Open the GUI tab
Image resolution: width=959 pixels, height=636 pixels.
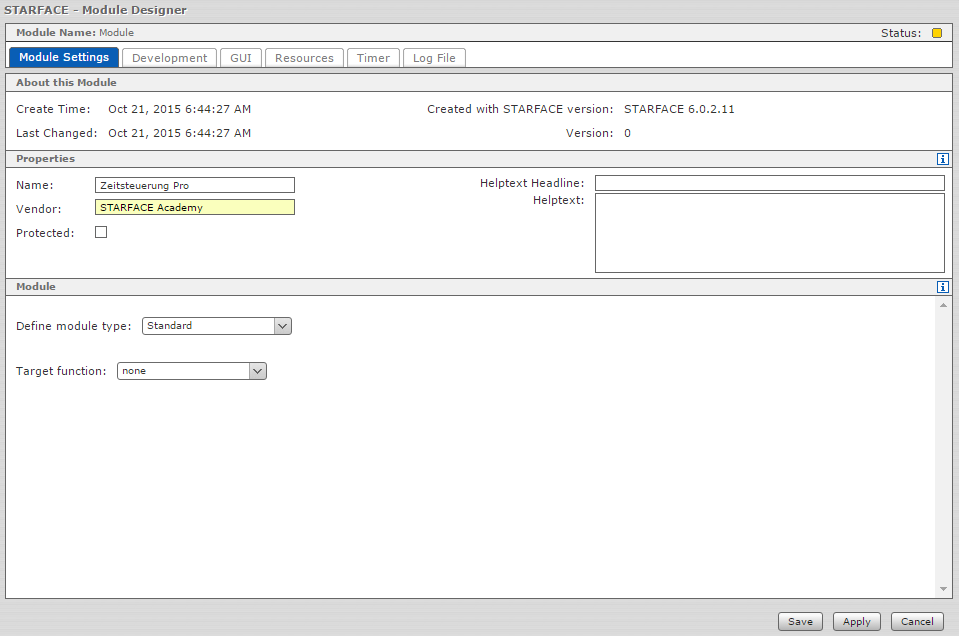coord(240,58)
